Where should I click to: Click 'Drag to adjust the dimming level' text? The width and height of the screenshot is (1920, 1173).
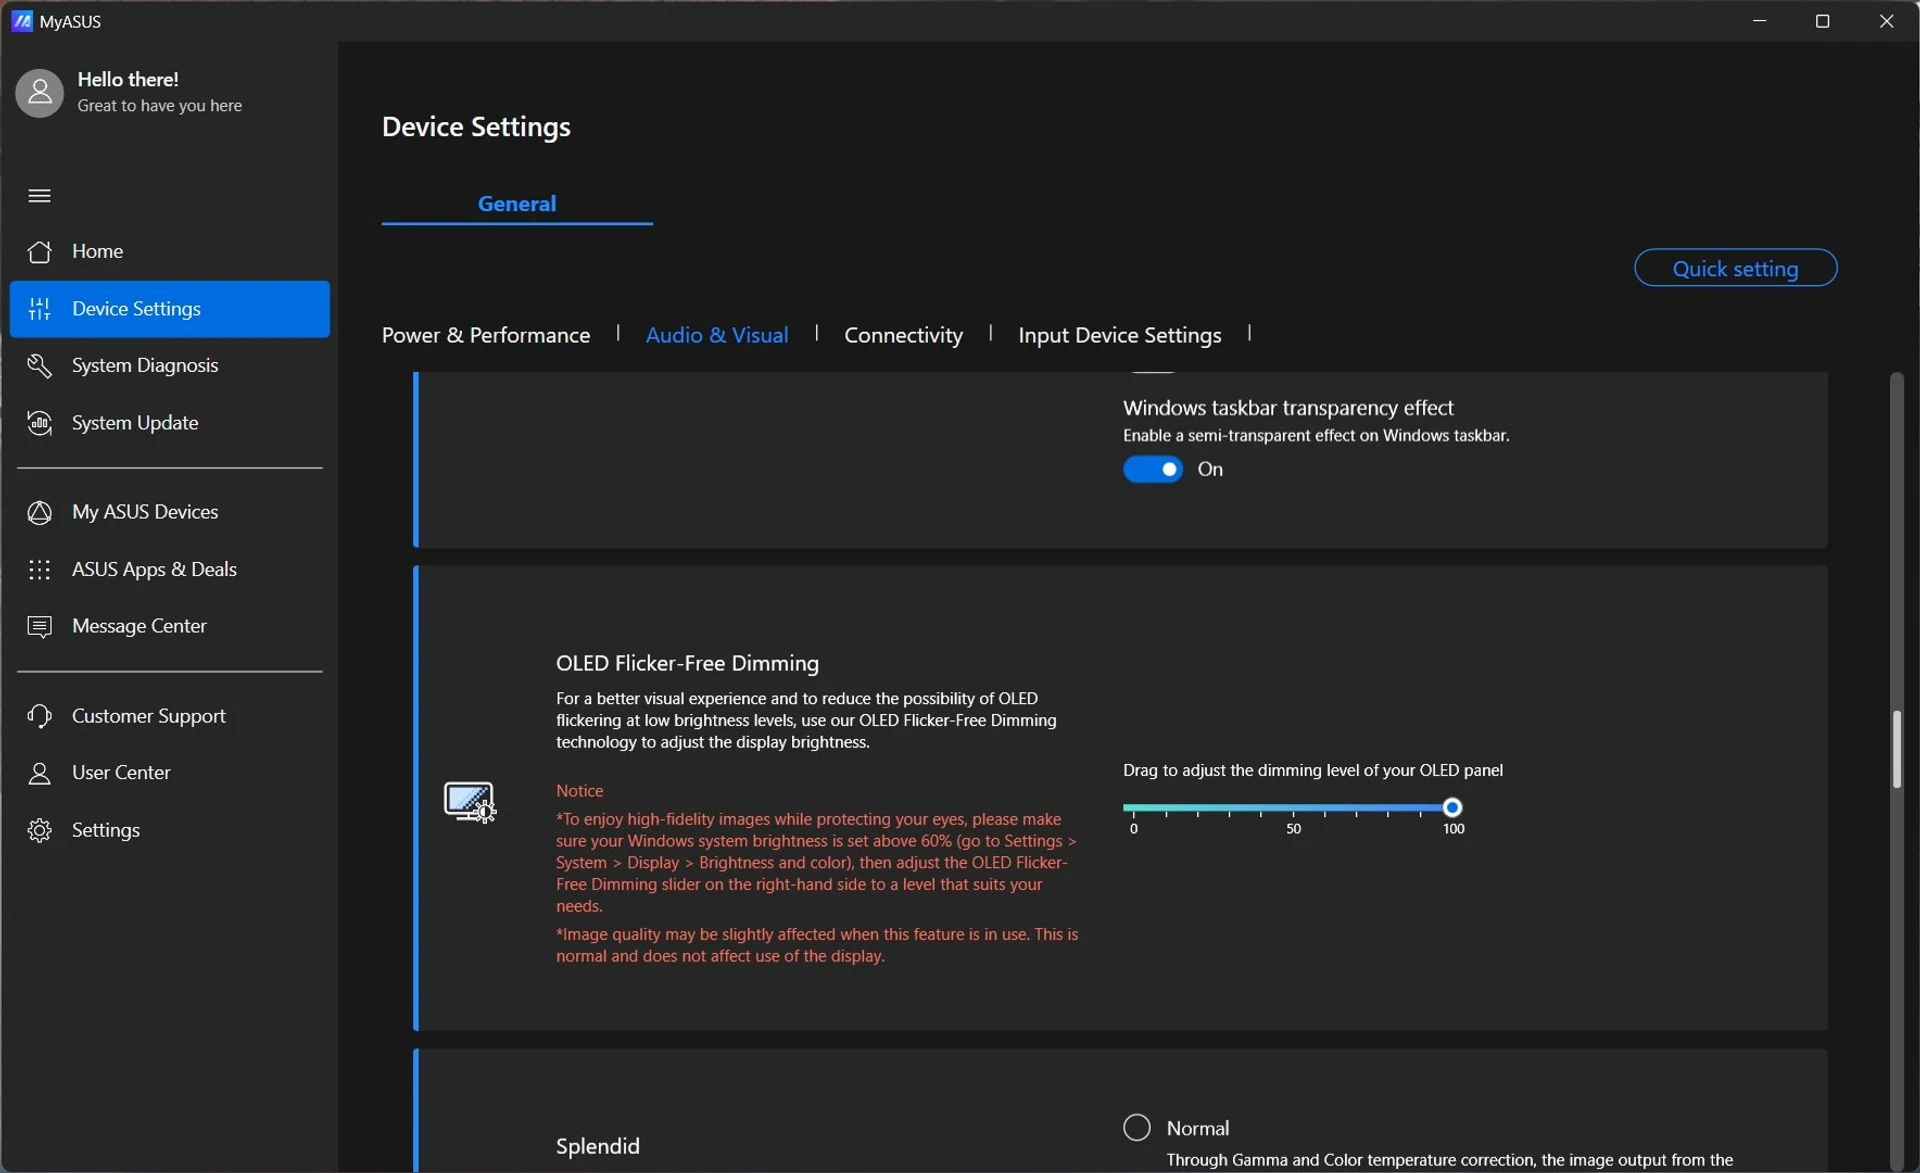[1313, 771]
